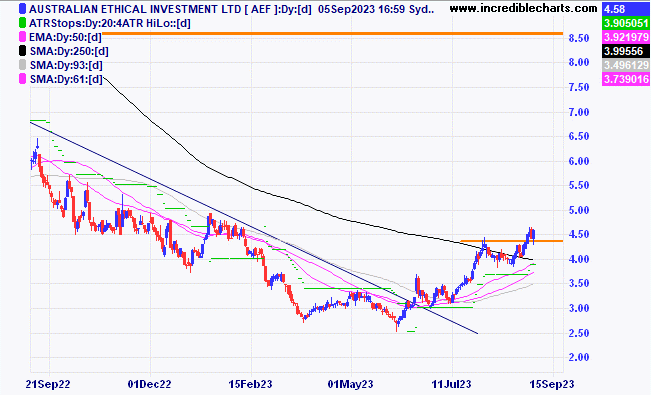The width and height of the screenshot is (651, 395).
Task: Click the 2.50 price axis label
Action: [578, 333]
